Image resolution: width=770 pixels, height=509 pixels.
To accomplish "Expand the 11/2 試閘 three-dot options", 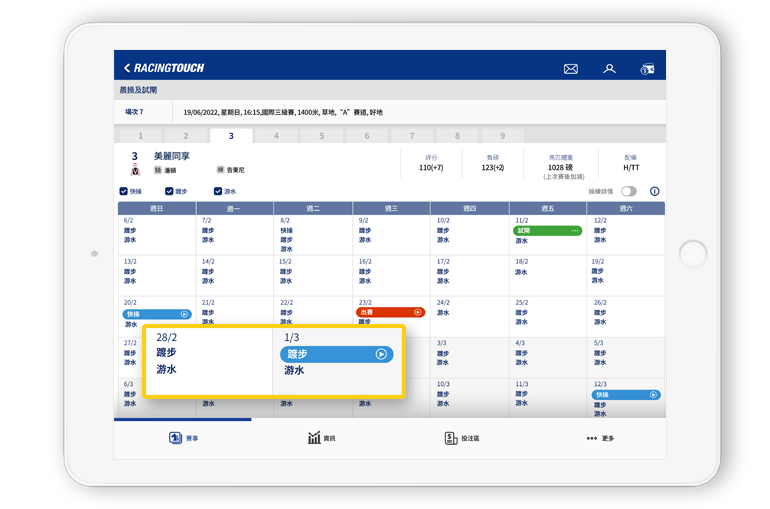I will click(x=575, y=231).
